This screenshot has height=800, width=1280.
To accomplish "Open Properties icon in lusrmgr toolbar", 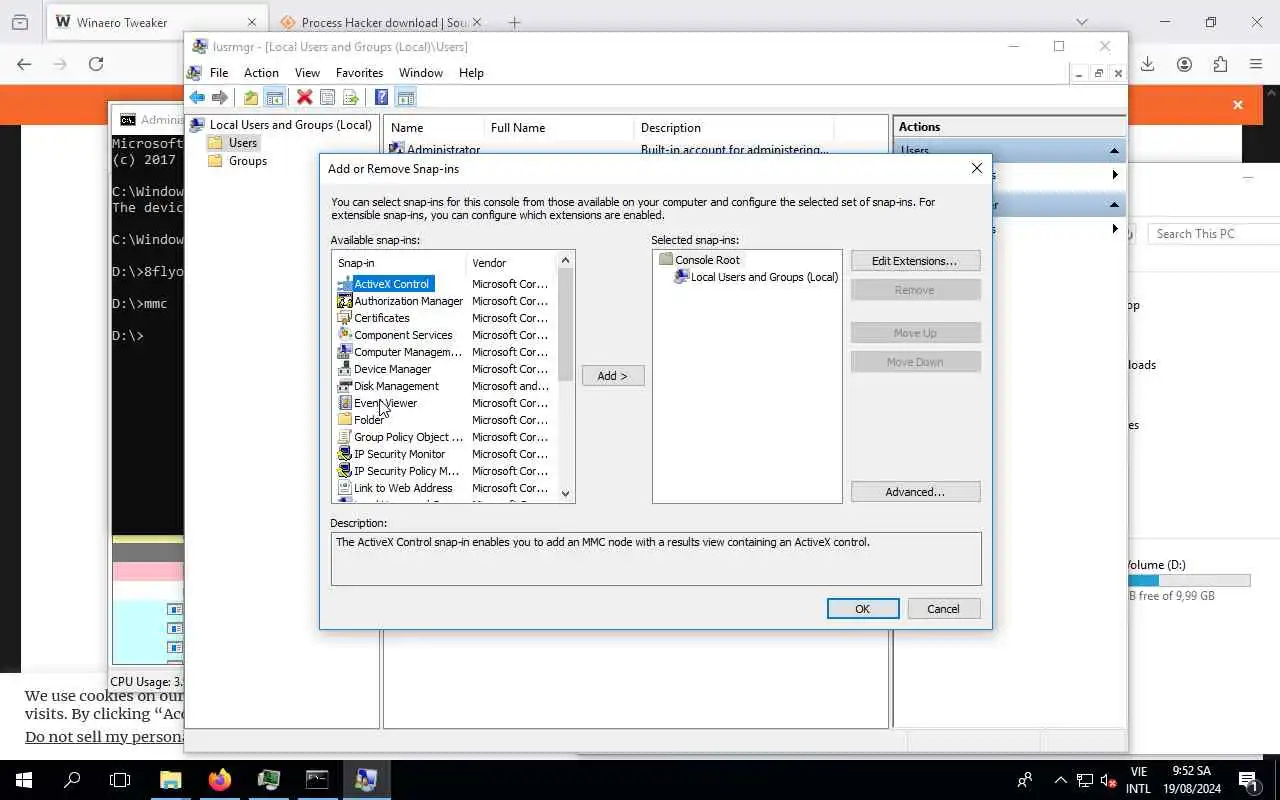I will point(327,97).
